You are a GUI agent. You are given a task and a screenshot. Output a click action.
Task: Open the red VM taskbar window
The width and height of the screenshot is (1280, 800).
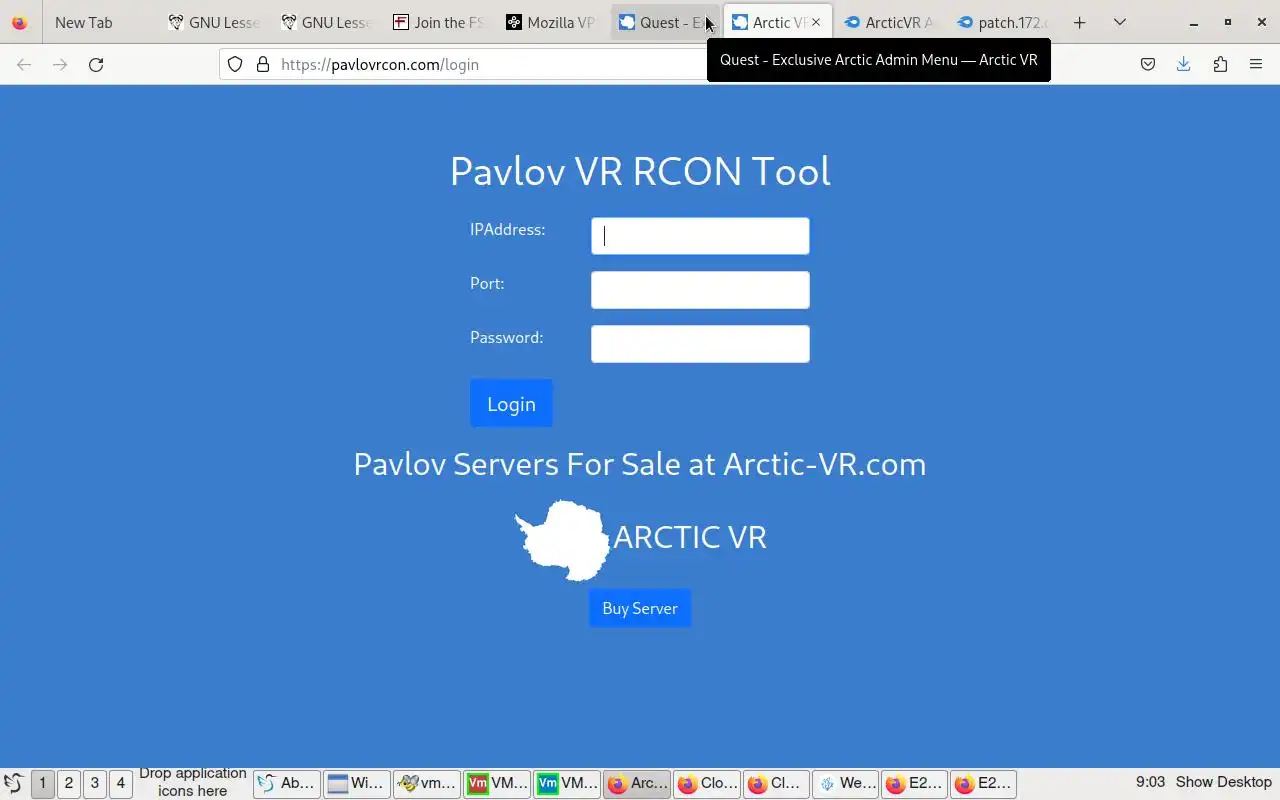[497, 783]
